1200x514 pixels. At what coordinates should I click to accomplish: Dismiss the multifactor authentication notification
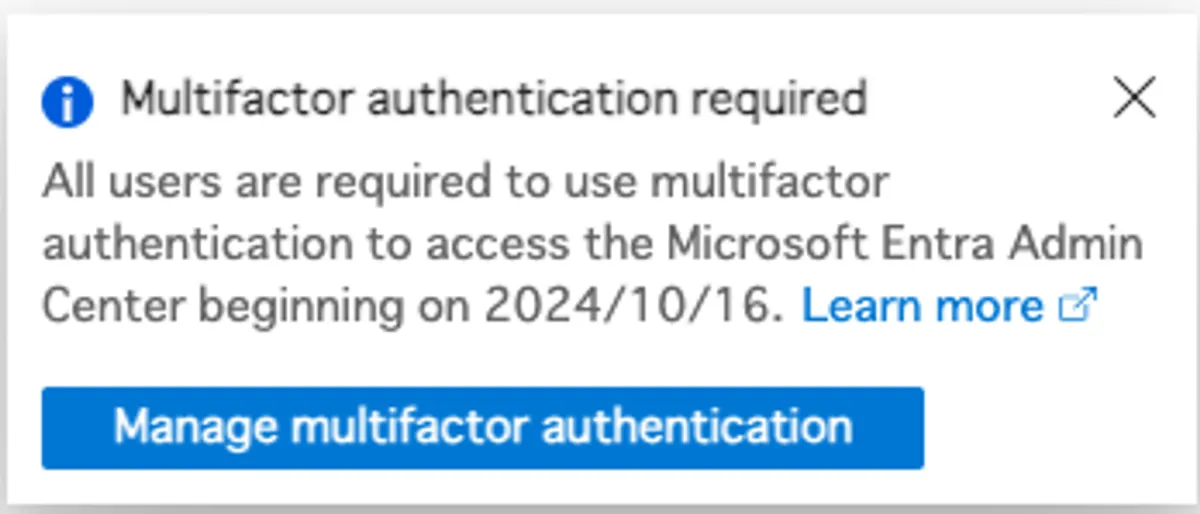click(1134, 99)
